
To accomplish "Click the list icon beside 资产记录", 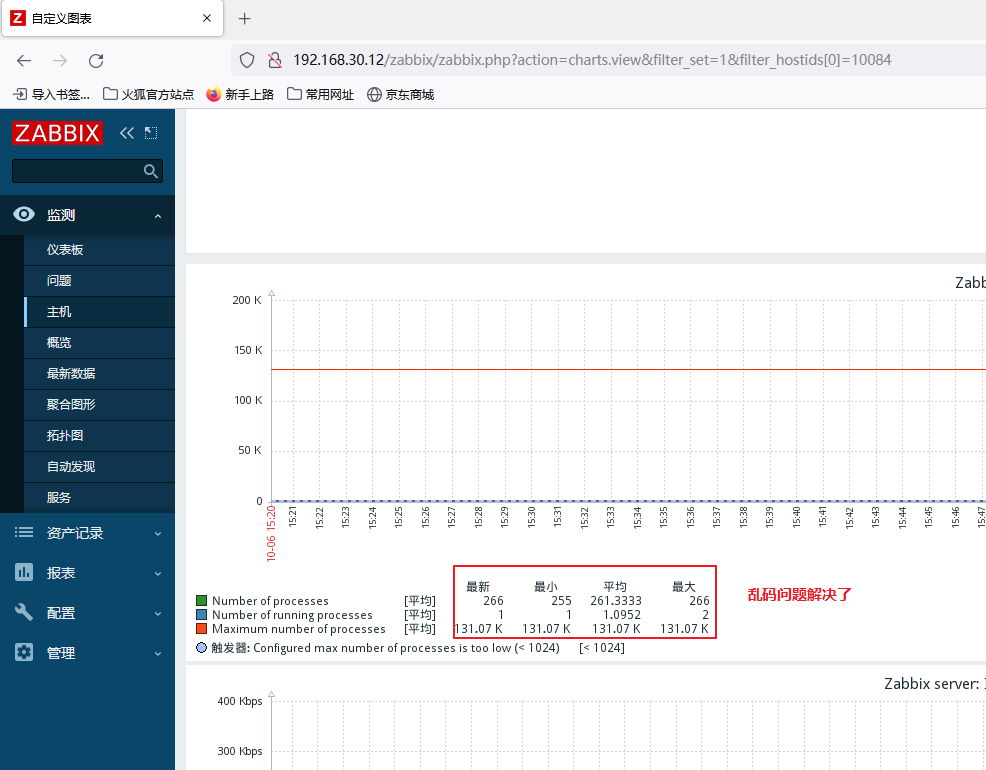I will coord(24,532).
